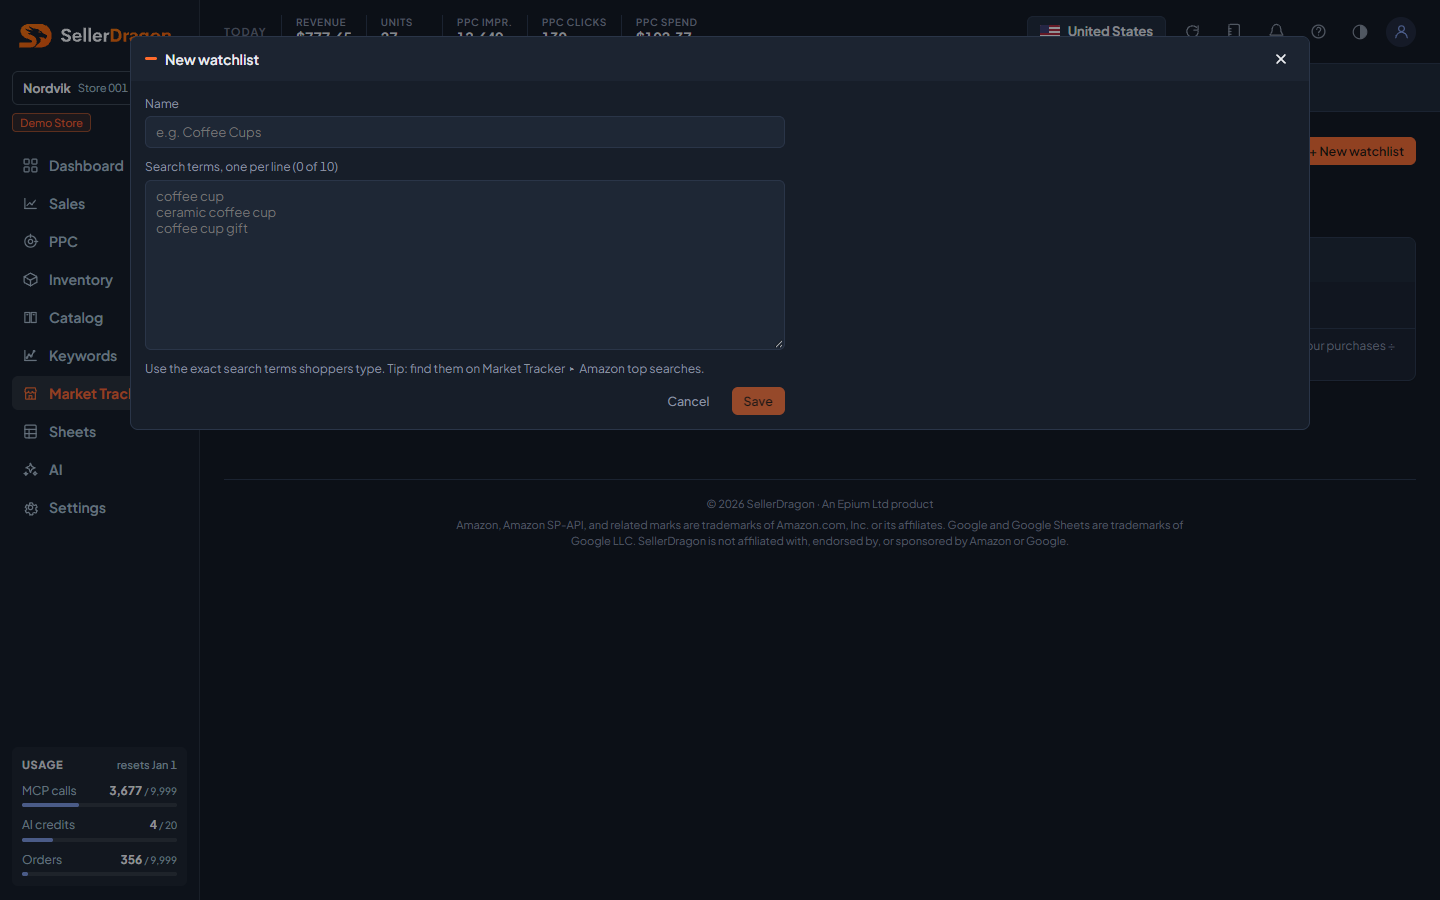Image resolution: width=1440 pixels, height=900 pixels.
Task: Close the New watchlist dialog
Action: coord(1281,59)
